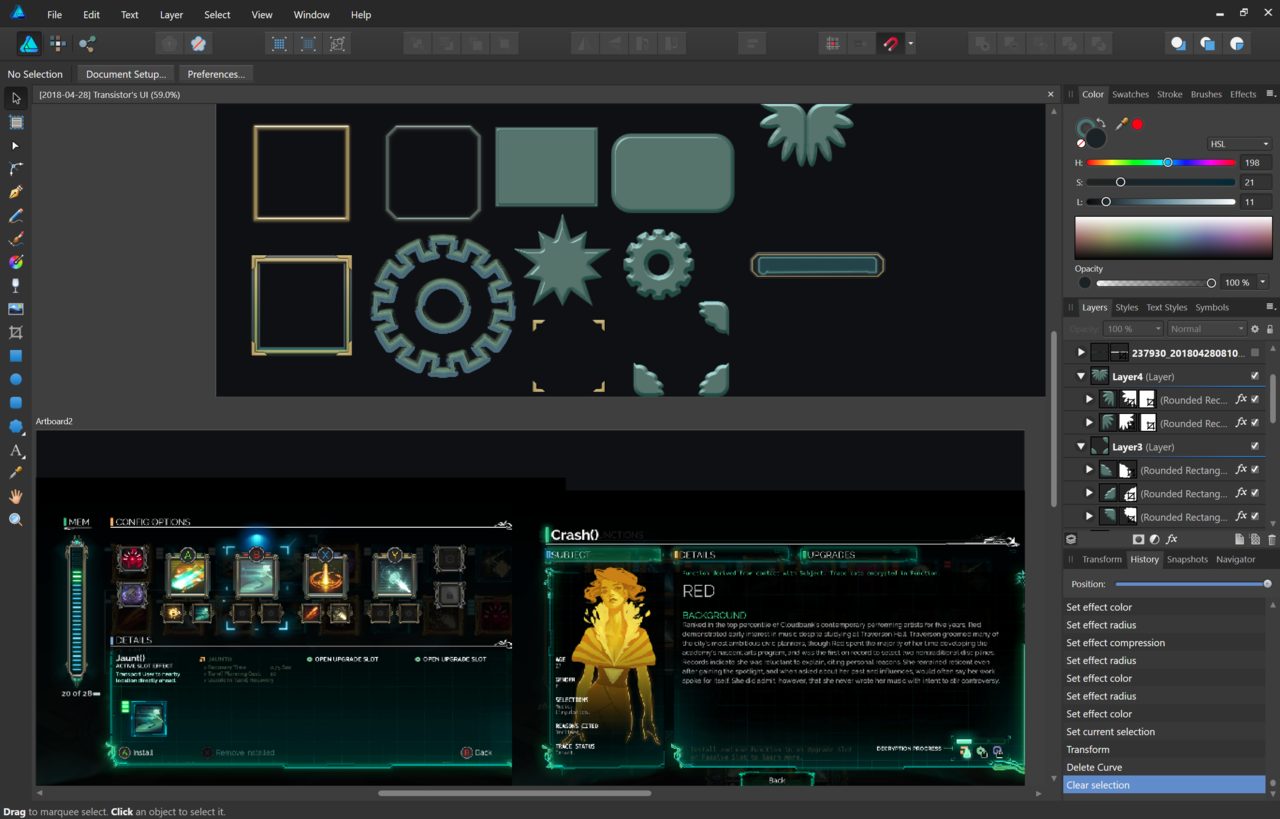
Task: Click the H value field showing 198
Action: tap(1255, 162)
